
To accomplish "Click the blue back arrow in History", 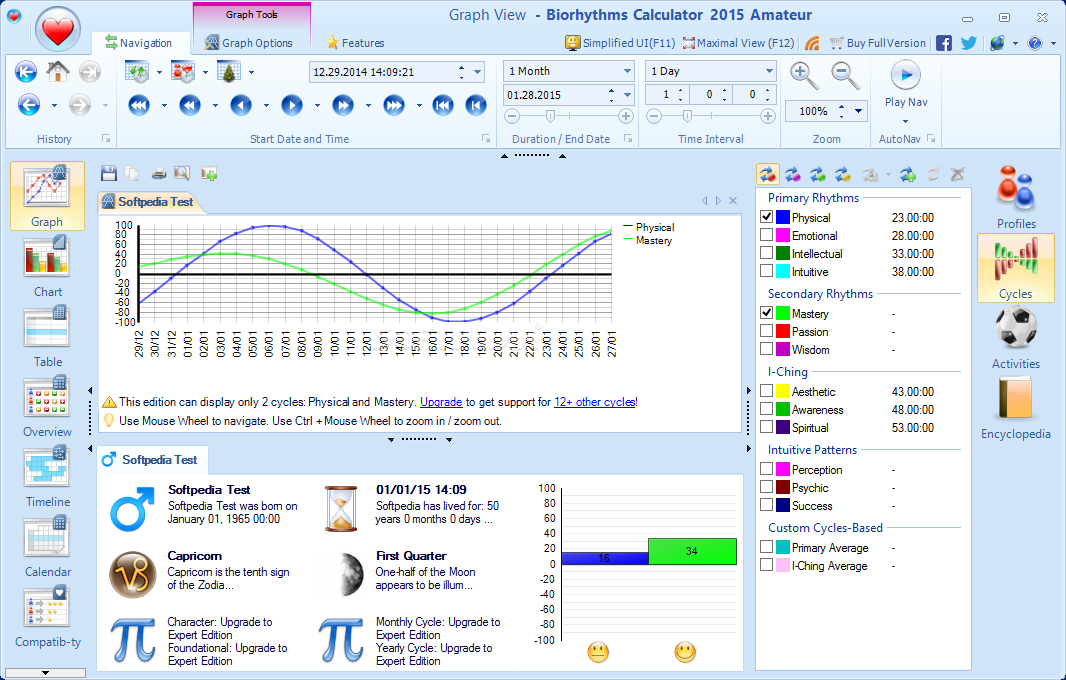I will [x=29, y=105].
